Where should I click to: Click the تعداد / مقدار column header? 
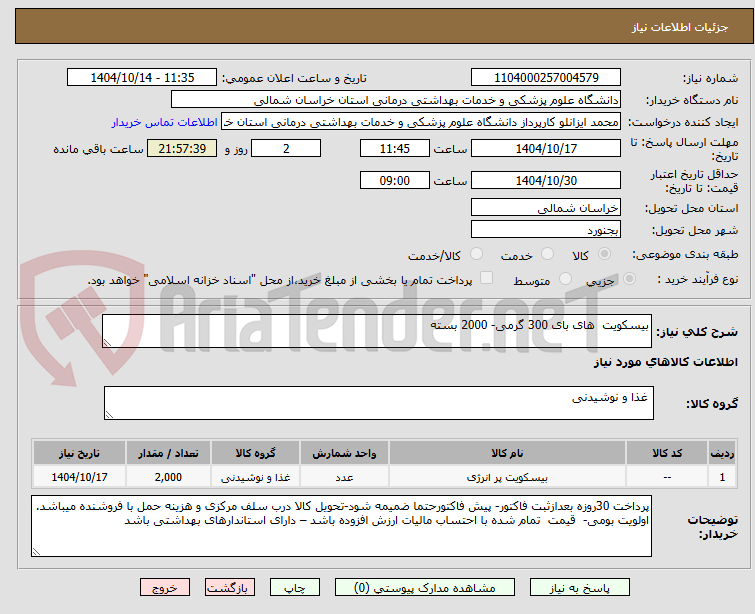(x=168, y=453)
